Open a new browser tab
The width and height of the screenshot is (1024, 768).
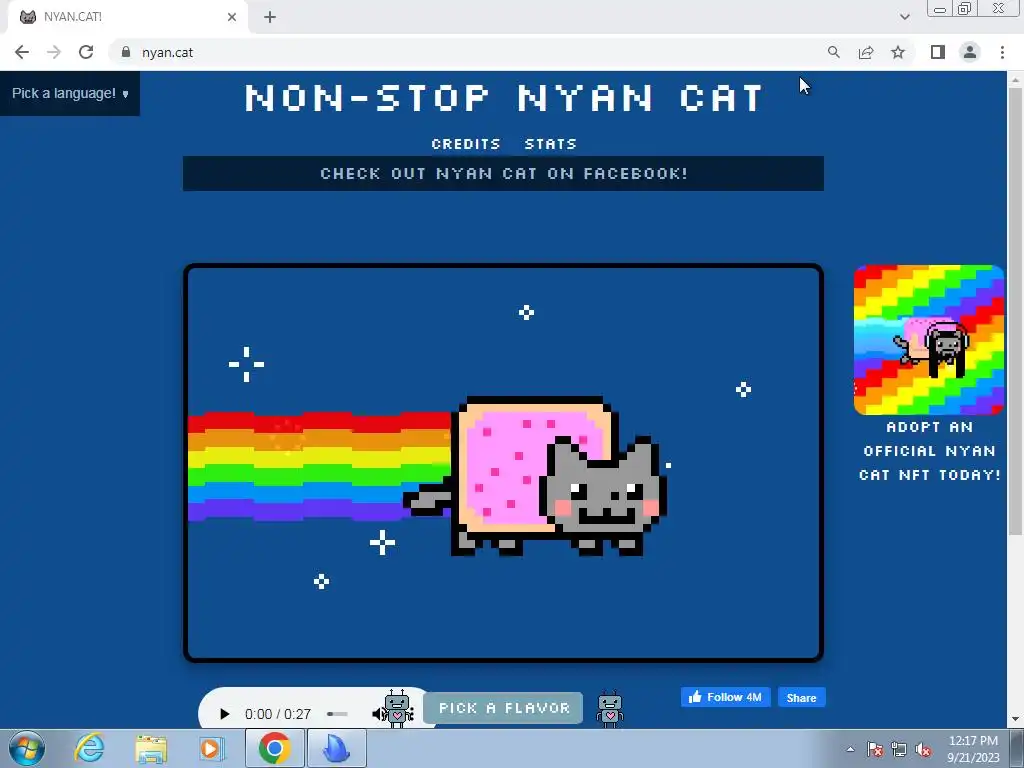point(270,17)
